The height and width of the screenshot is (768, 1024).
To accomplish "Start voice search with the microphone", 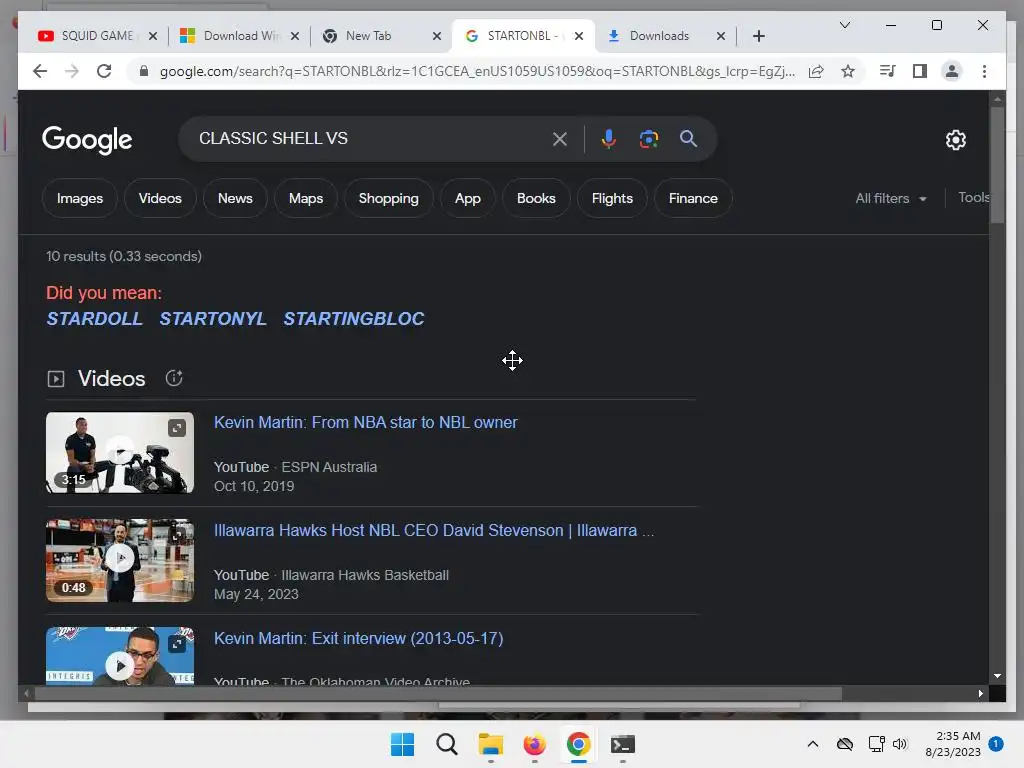I will [x=608, y=139].
